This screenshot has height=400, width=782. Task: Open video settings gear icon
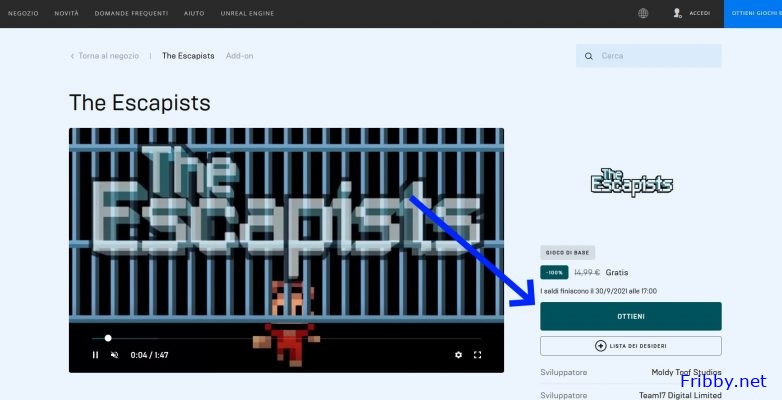(458, 355)
